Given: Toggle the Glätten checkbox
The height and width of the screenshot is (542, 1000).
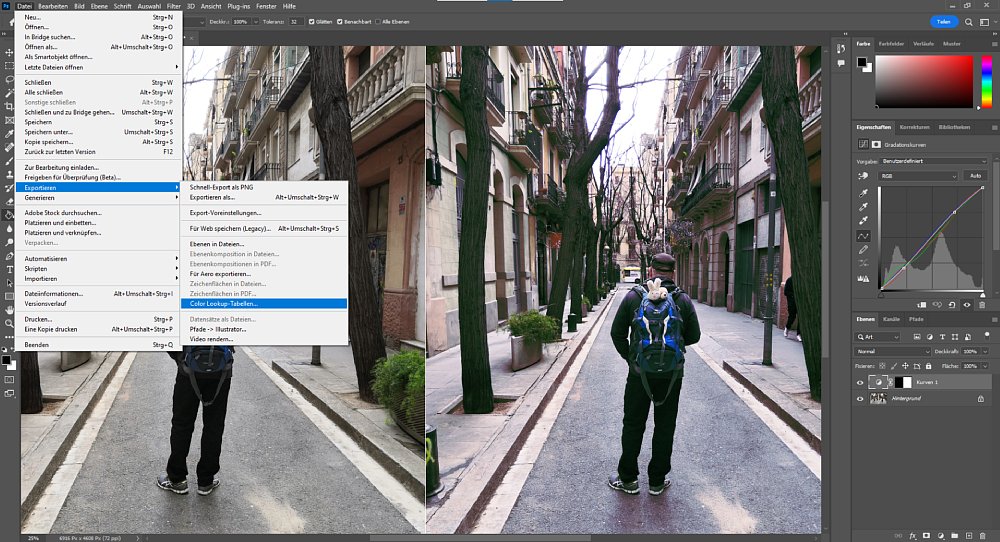Looking at the screenshot, I should pos(312,21).
